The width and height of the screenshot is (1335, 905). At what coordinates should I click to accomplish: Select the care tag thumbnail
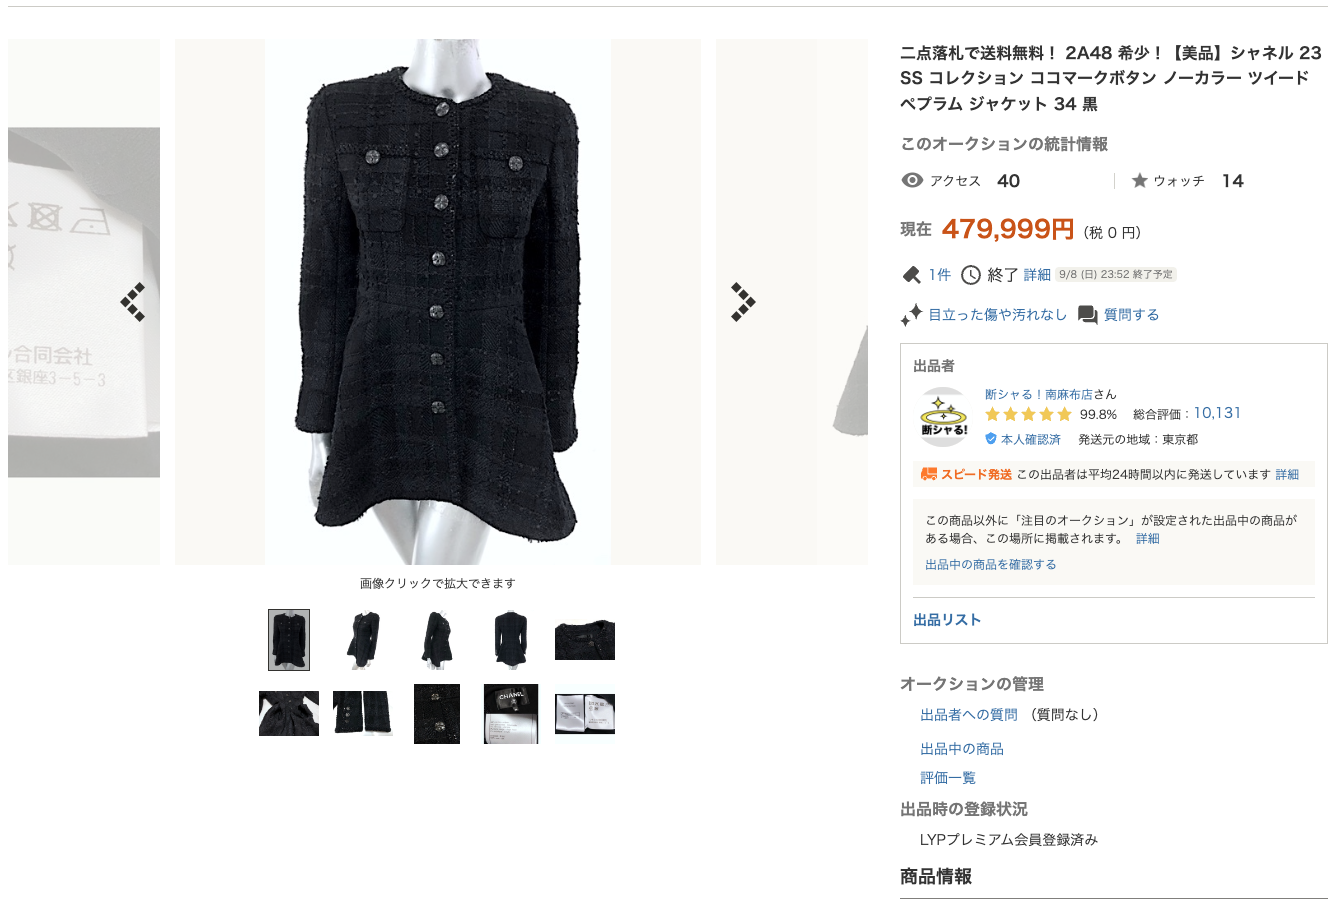[585, 714]
